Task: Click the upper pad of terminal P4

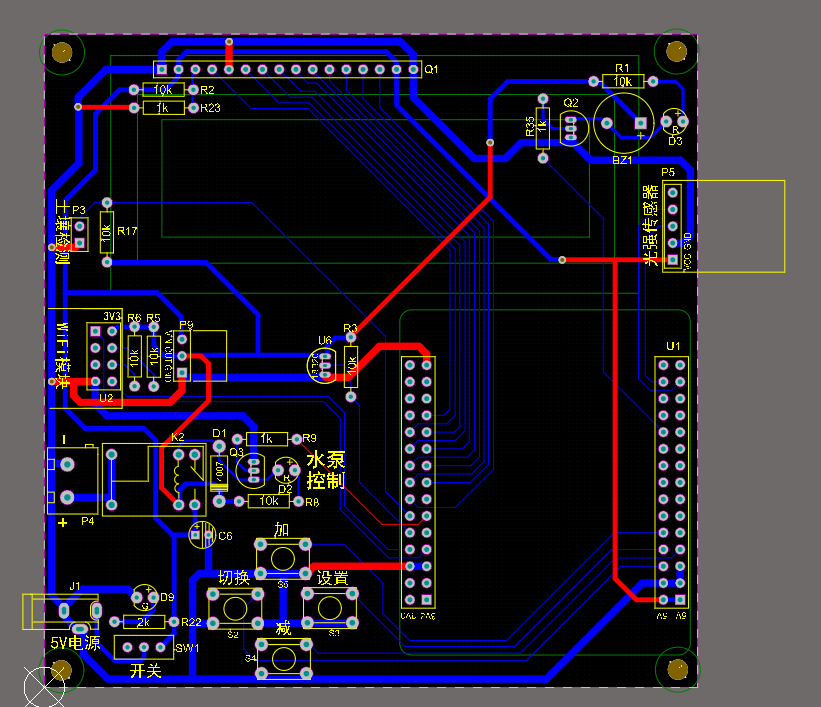Action: (67, 465)
